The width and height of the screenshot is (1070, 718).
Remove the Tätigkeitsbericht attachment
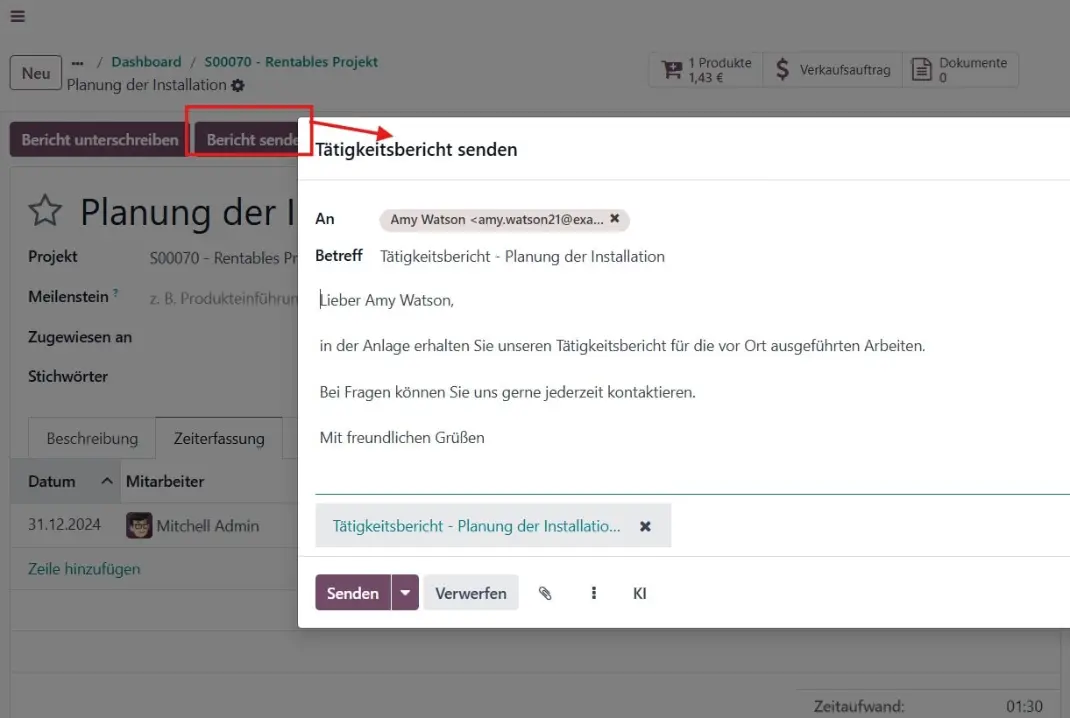click(645, 526)
